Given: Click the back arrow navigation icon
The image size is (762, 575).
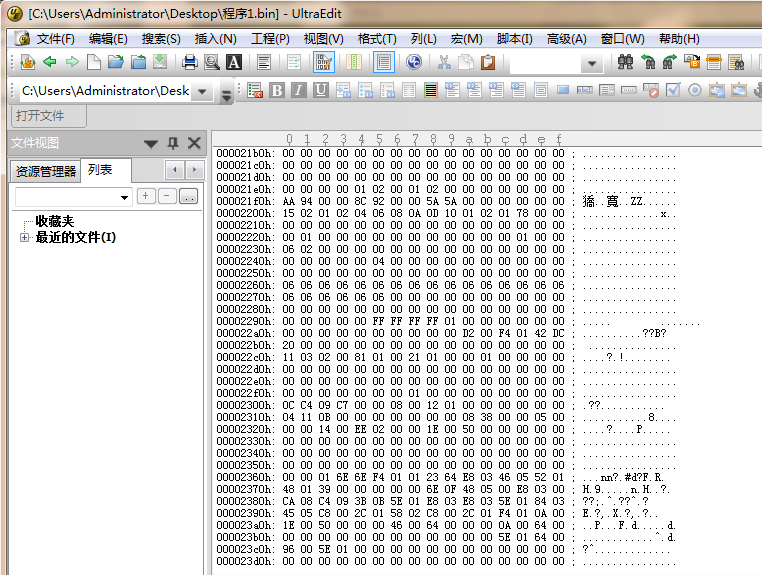Looking at the screenshot, I should click(x=50, y=62).
